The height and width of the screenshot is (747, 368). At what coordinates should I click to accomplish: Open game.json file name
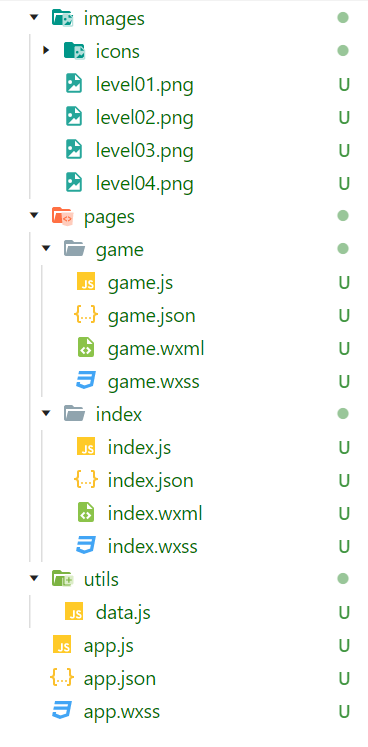[152, 316]
